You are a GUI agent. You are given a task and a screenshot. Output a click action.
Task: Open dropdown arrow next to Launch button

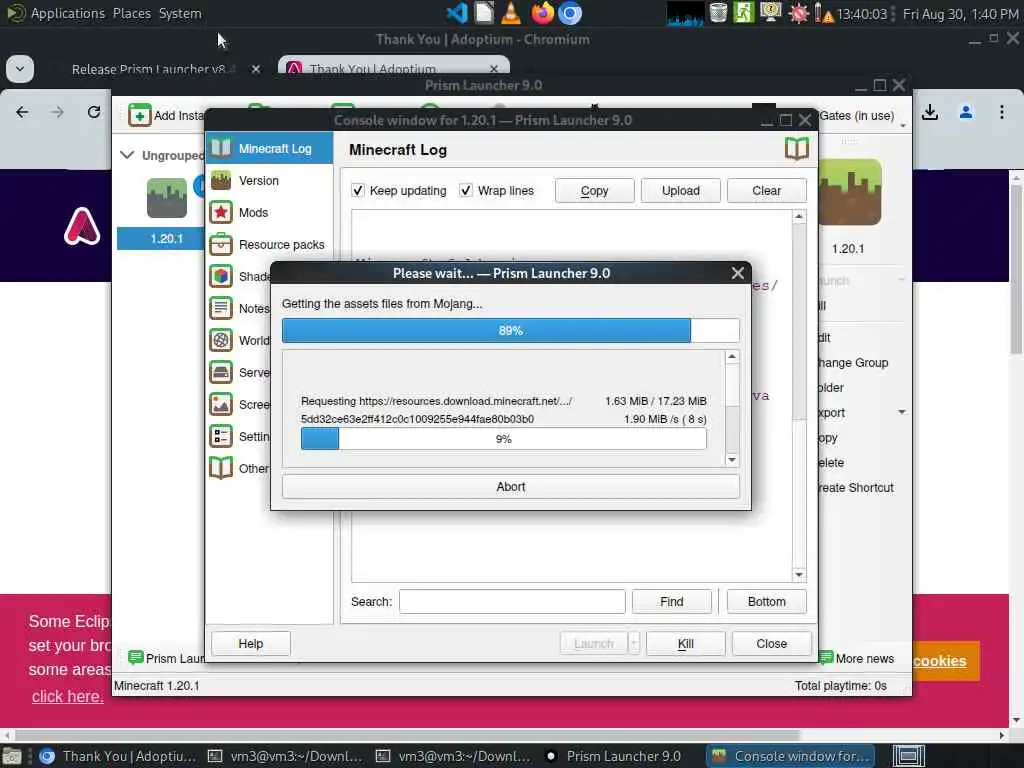click(633, 643)
